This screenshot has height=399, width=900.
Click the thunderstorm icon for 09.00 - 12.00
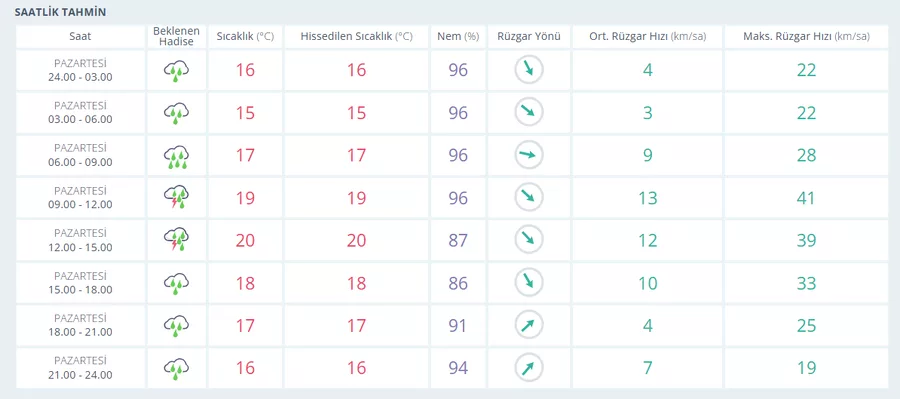click(x=176, y=198)
